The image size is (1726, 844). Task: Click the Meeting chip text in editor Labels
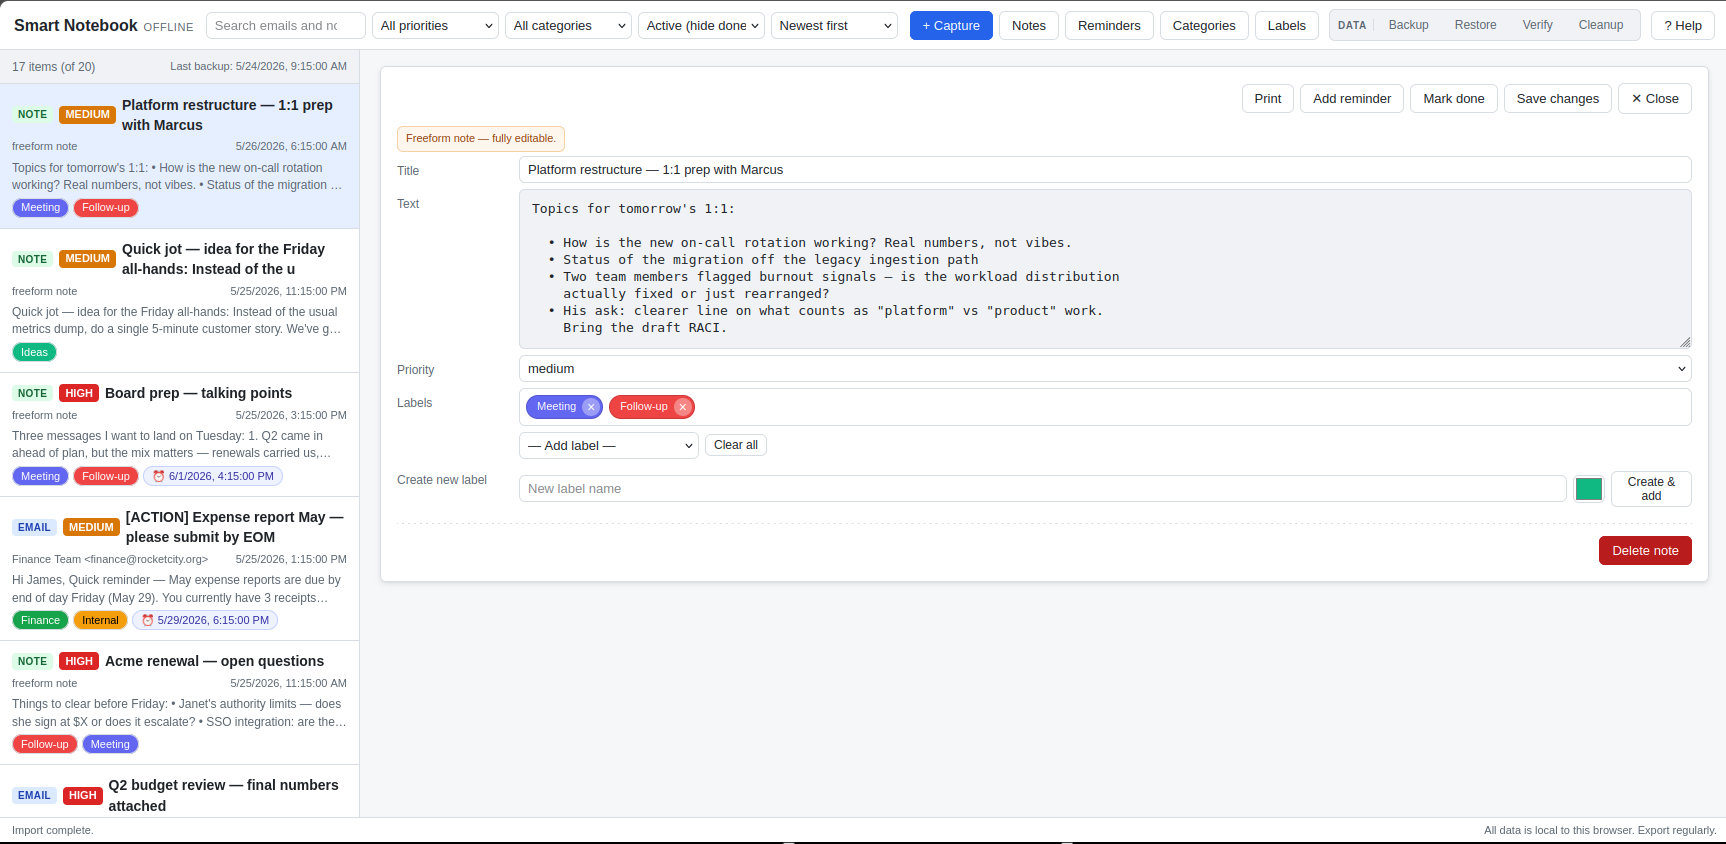click(x=556, y=407)
